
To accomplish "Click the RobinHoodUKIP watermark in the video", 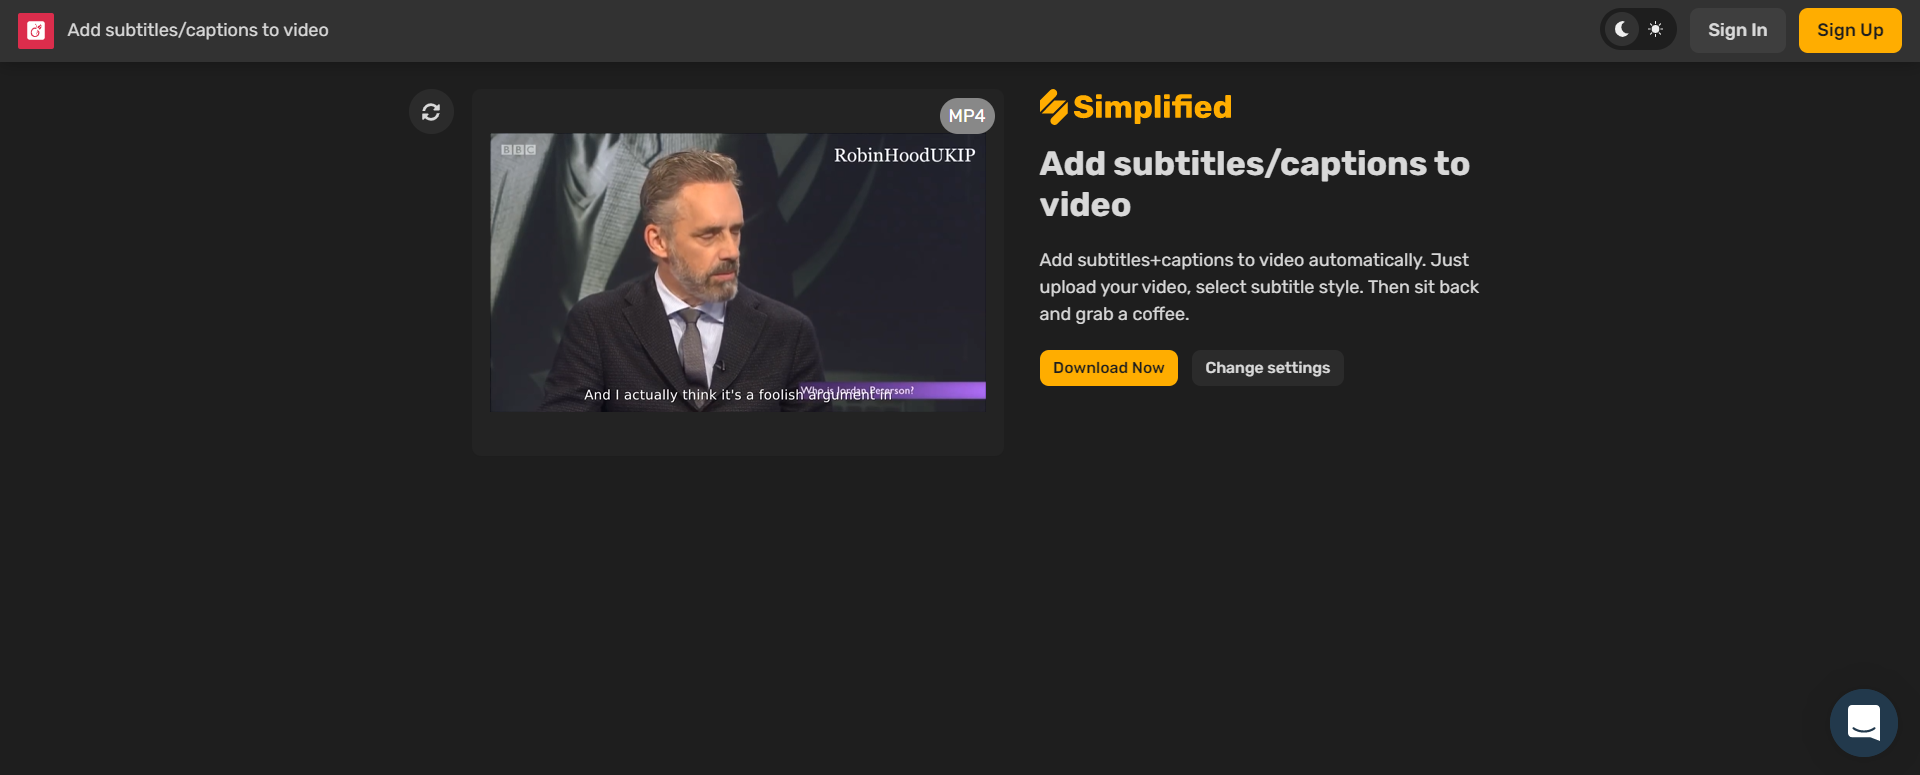I will (x=904, y=155).
